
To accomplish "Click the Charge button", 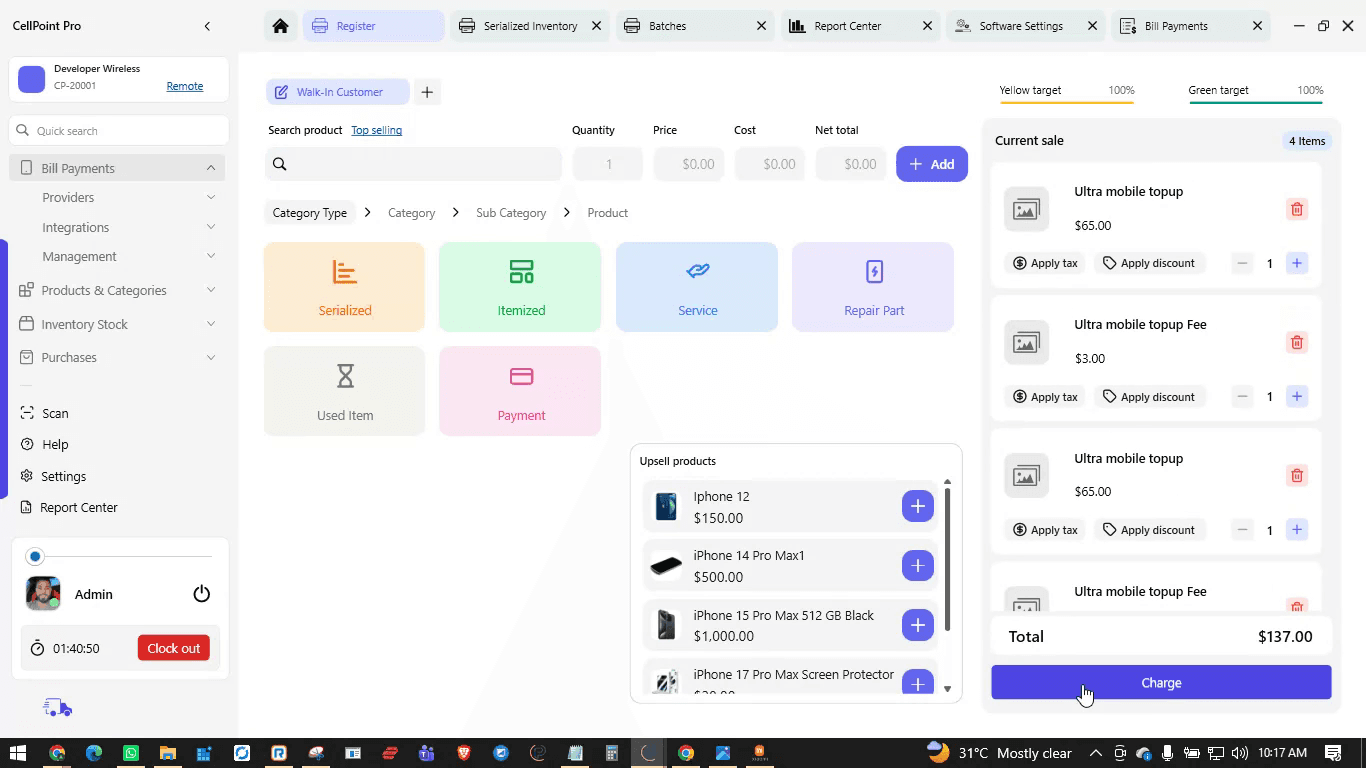I will [x=1161, y=683].
